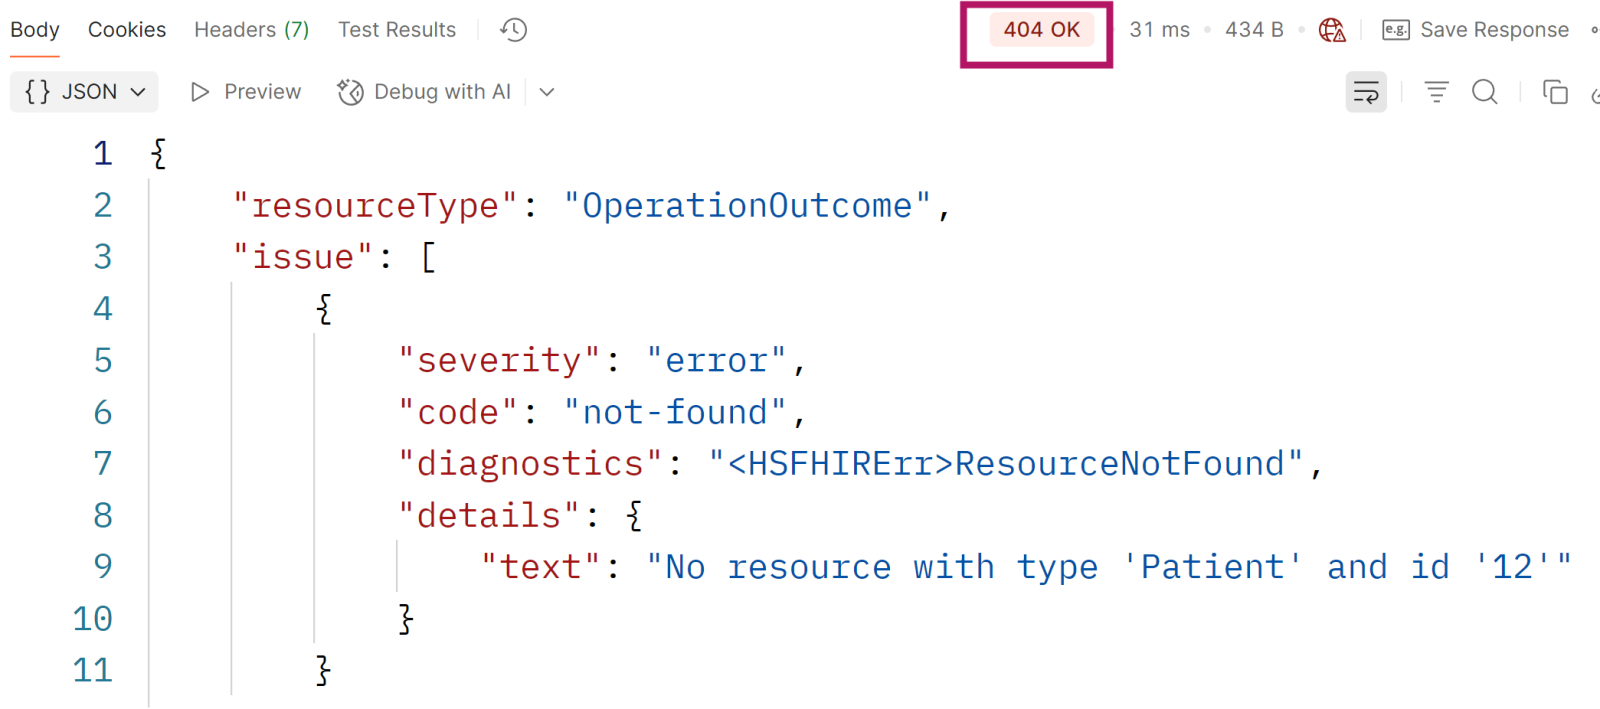Open the JSON format dropdown
The width and height of the screenshot is (1600, 709).
click(85, 92)
